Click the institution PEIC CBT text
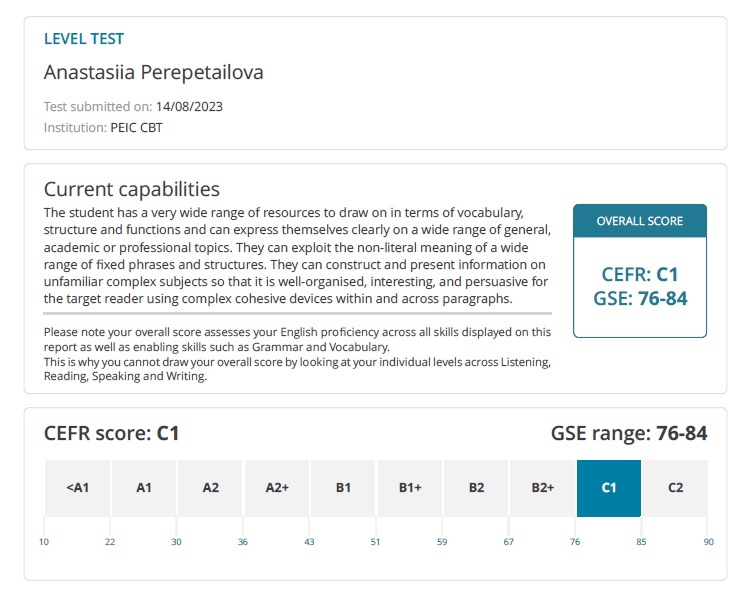This screenshot has height=590, width=739. 136,128
